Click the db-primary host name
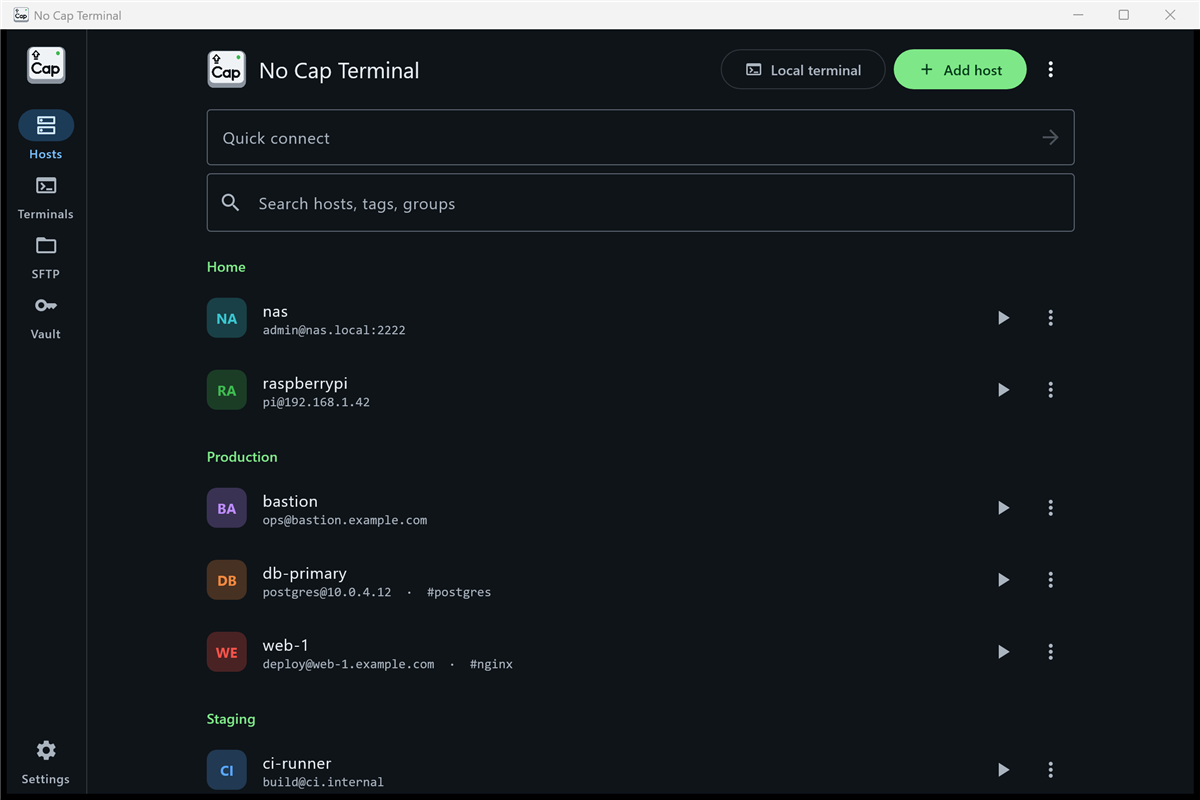The image size is (1200, 800). pos(305,573)
